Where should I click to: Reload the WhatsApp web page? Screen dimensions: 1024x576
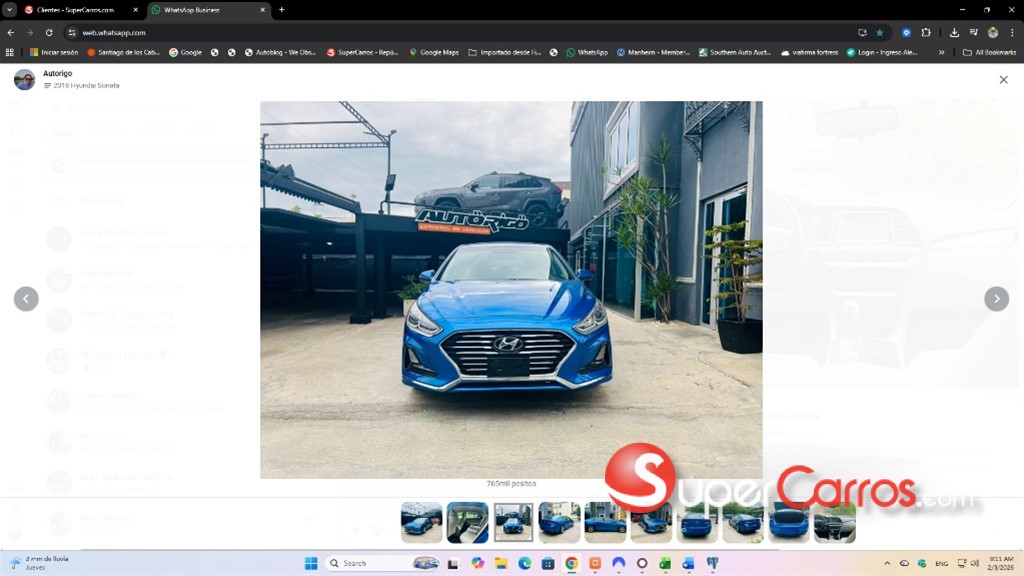[49, 32]
